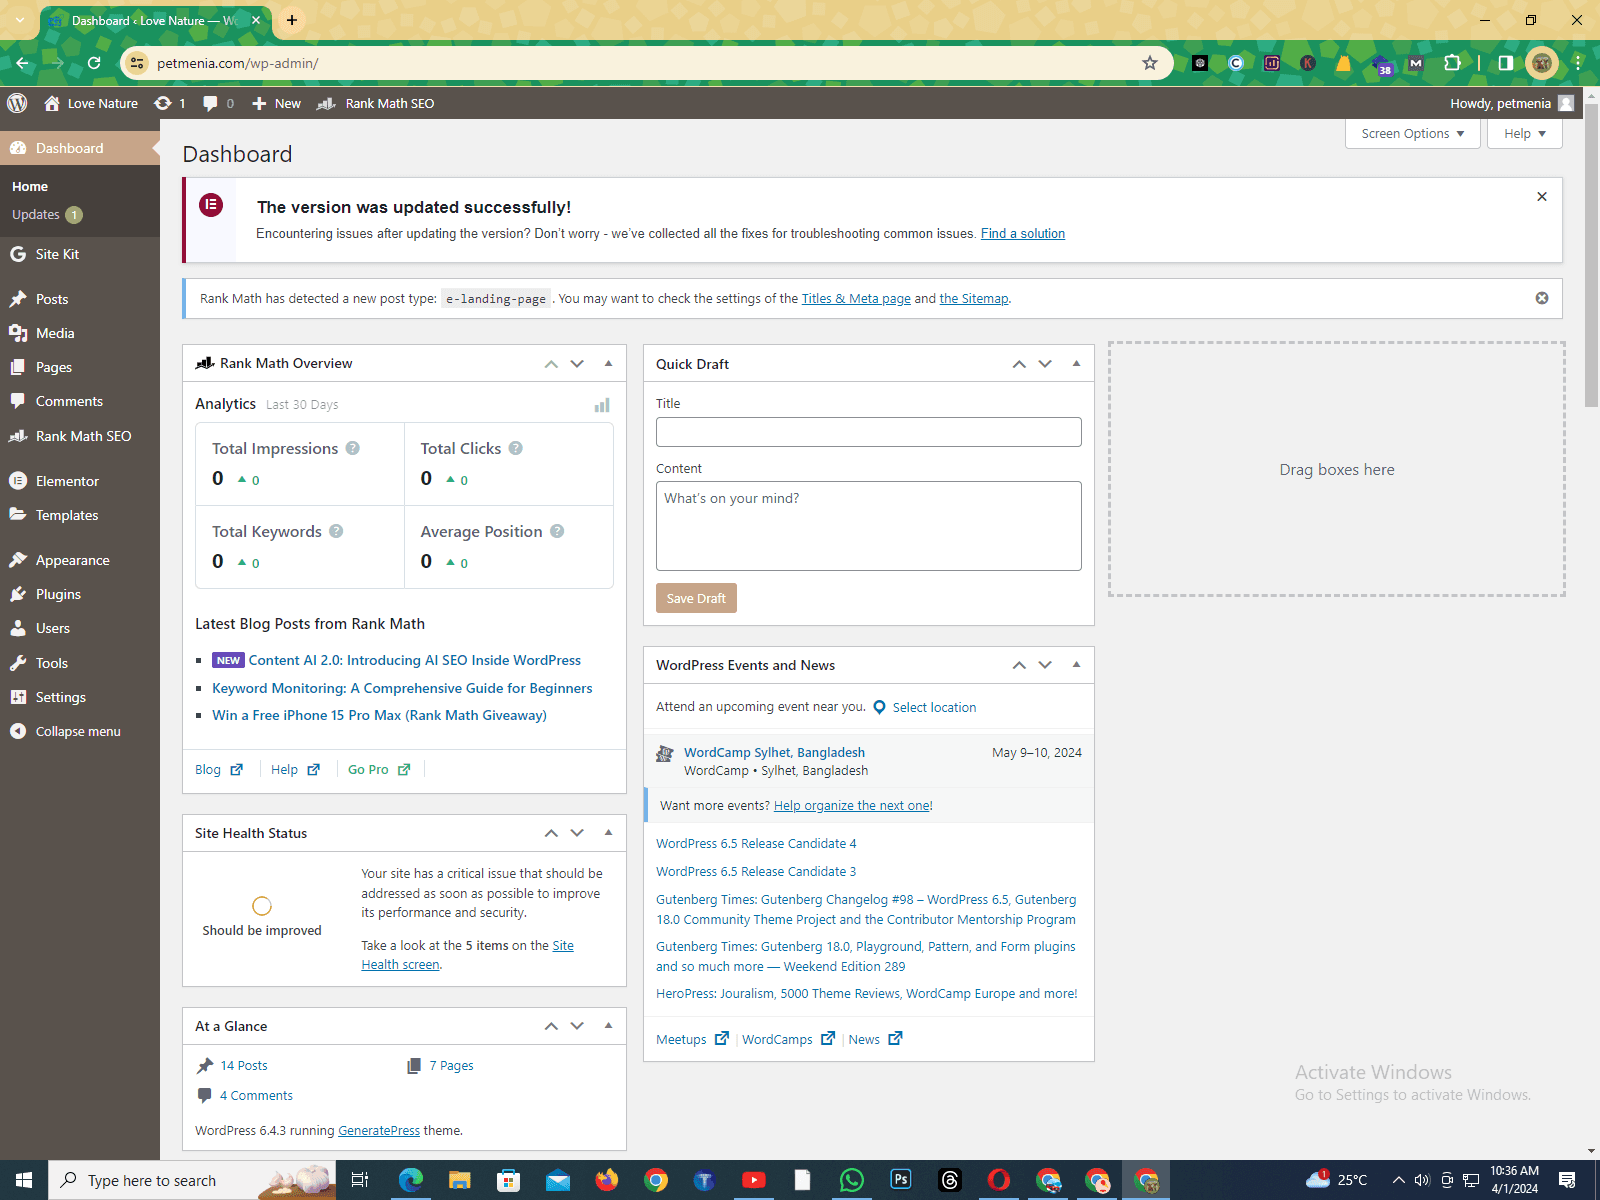
Task: Move Rank Math Overview box down
Action: click(577, 364)
